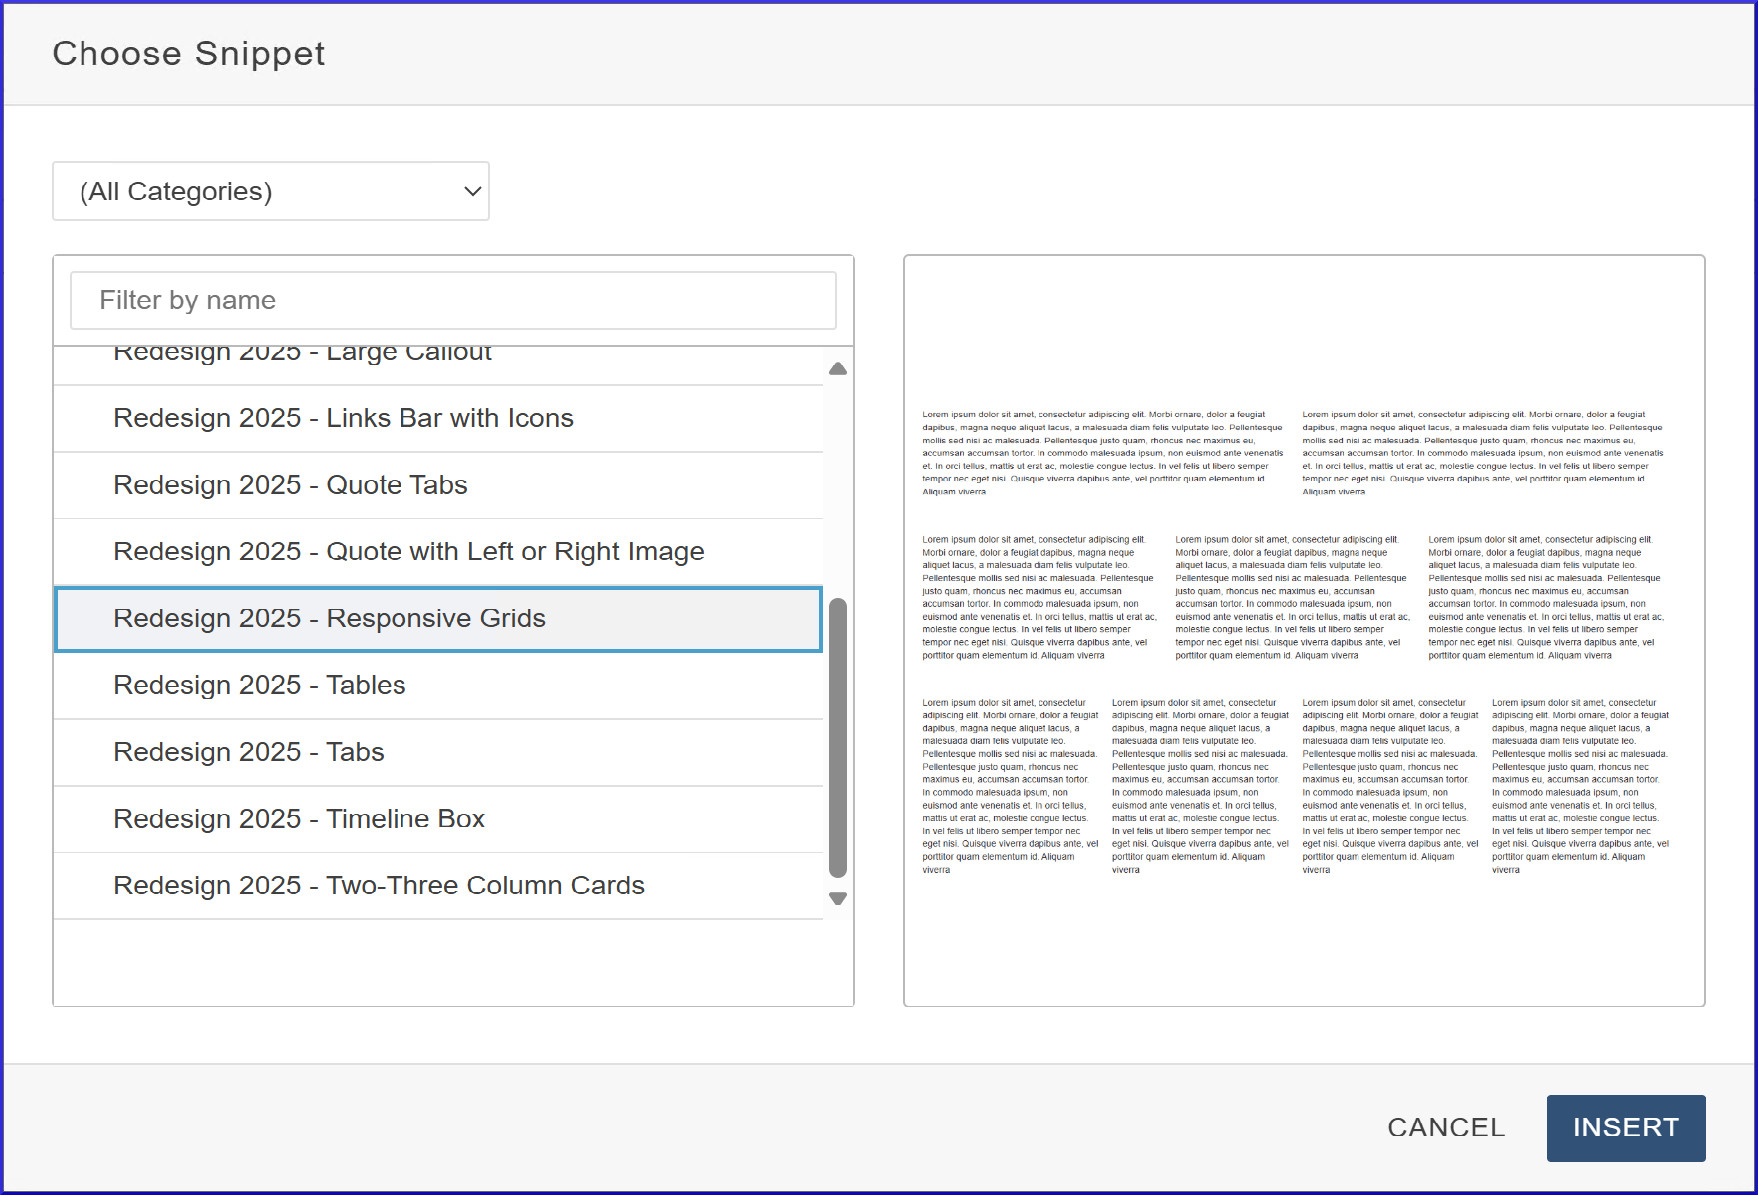This screenshot has width=1758, height=1195.
Task: Pick the Redesign 2025 - Timeline Box snippet
Action: pos(438,819)
